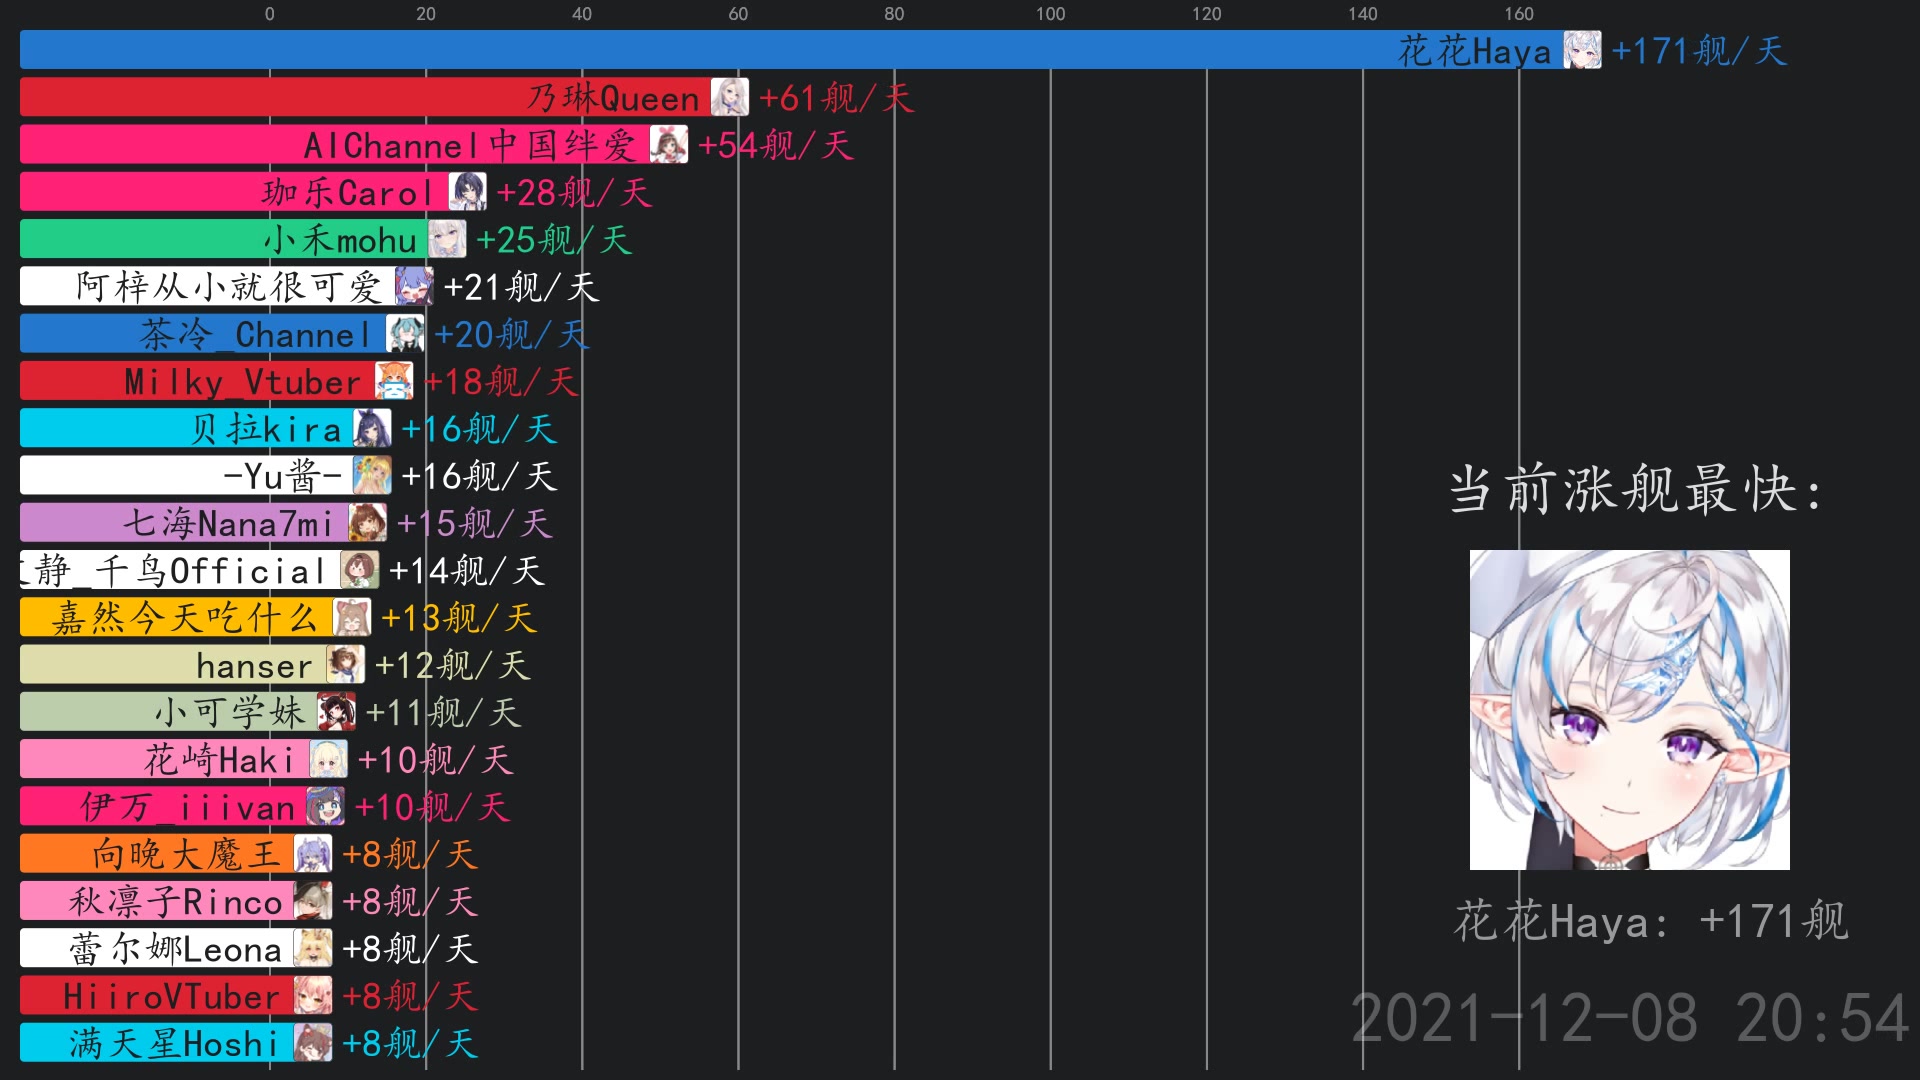Select the 花崎Haki pink bar label
Image resolution: width=1920 pixels, height=1080 pixels.
coord(220,760)
